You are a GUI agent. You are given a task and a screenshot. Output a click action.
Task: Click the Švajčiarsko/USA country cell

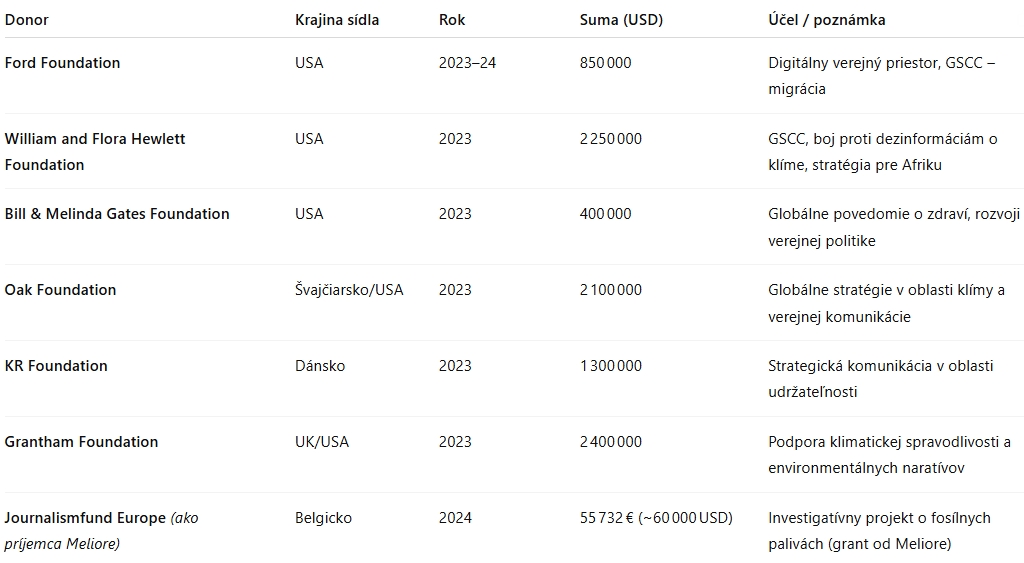pos(349,290)
